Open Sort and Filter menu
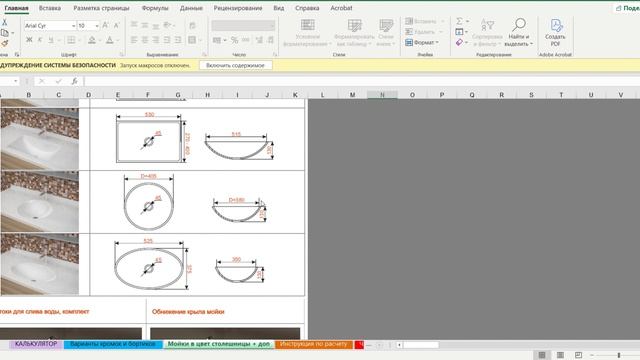Image resolution: width=640 pixels, height=360 pixels. coord(487,33)
